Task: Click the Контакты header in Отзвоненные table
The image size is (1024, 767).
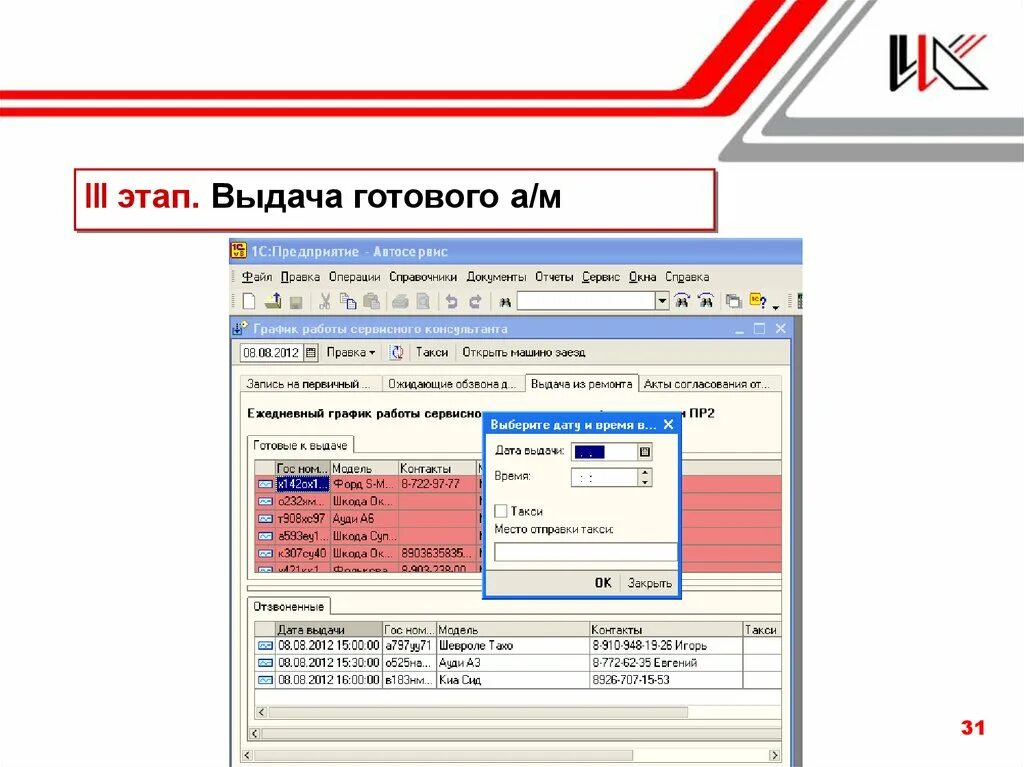Action: 665,630
